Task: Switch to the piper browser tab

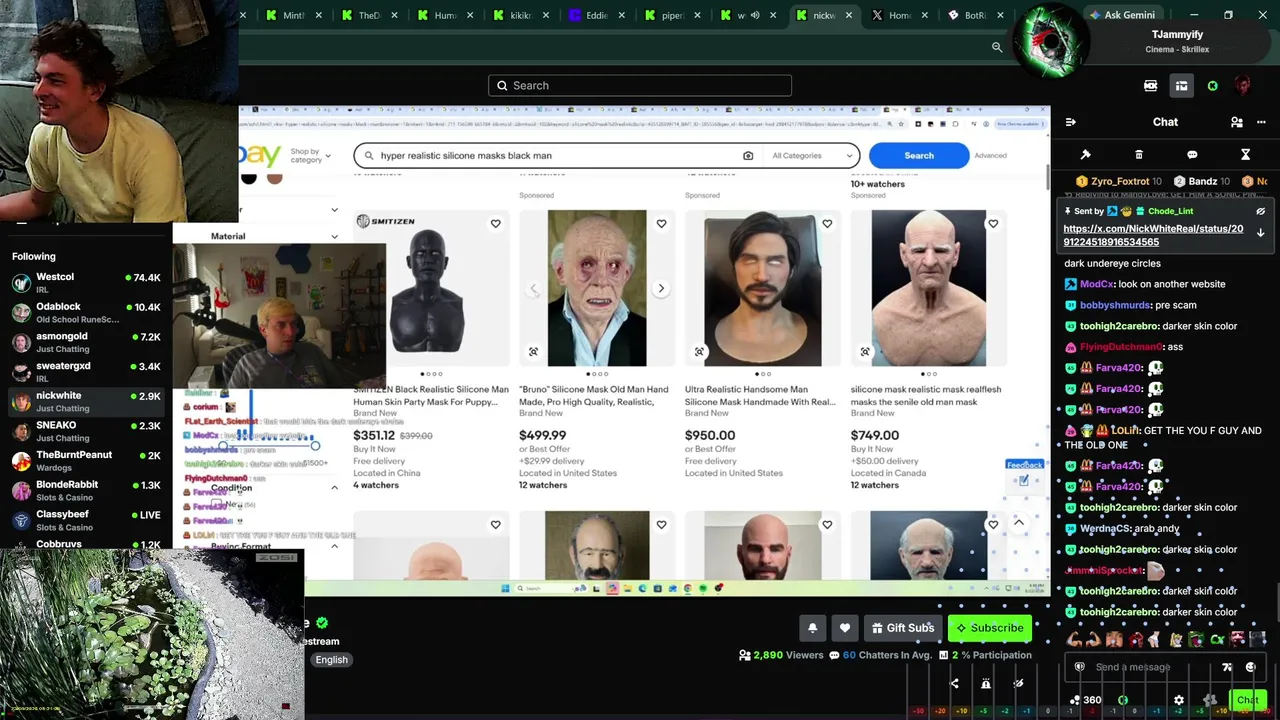Action: pyautogui.click(x=673, y=15)
